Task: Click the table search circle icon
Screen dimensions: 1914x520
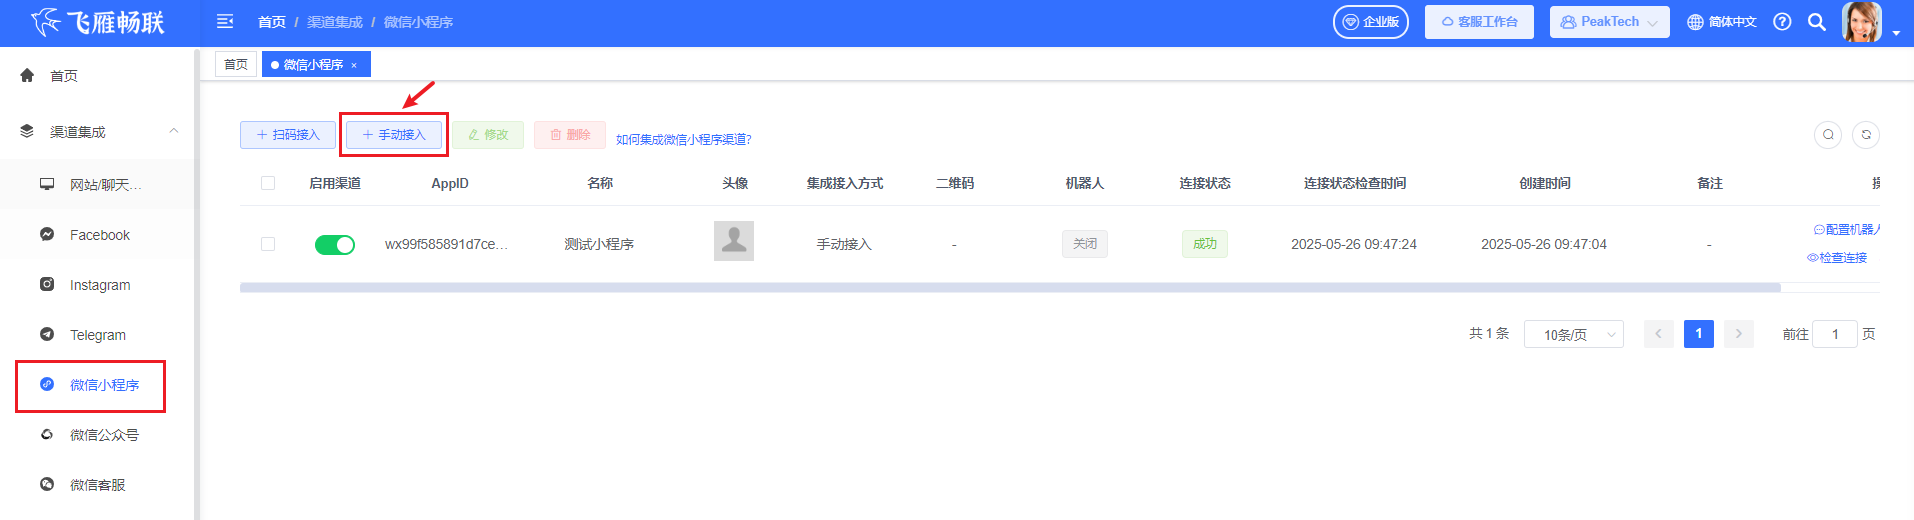Action: pyautogui.click(x=1828, y=134)
